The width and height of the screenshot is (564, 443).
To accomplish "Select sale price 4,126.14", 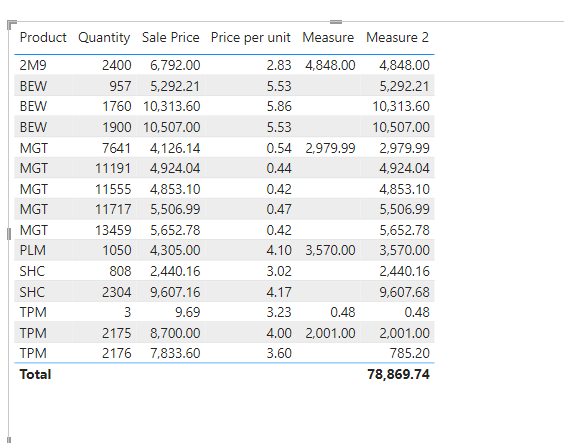I will (175, 148).
